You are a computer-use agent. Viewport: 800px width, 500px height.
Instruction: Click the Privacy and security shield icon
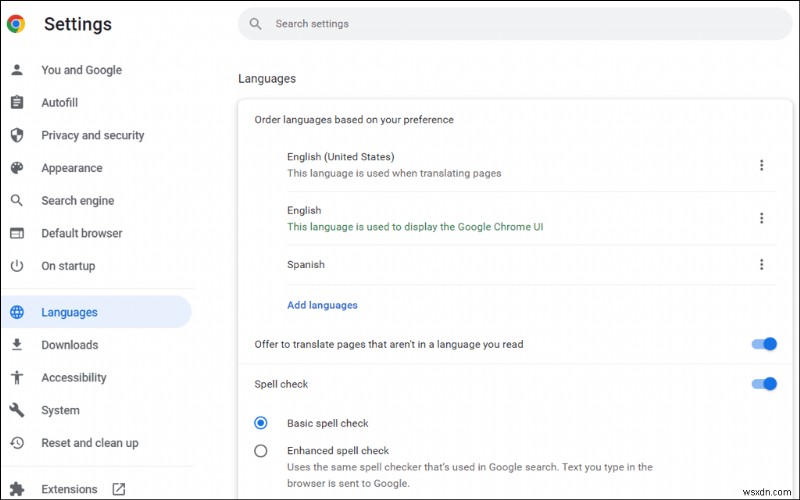pyautogui.click(x=17, y=135)
